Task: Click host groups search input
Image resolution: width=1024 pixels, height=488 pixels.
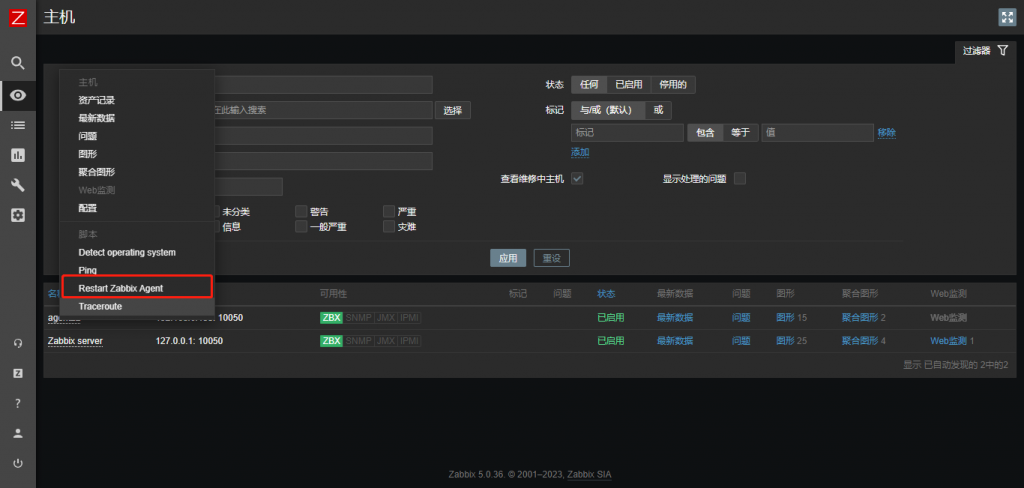Action: tap(323, 110)
